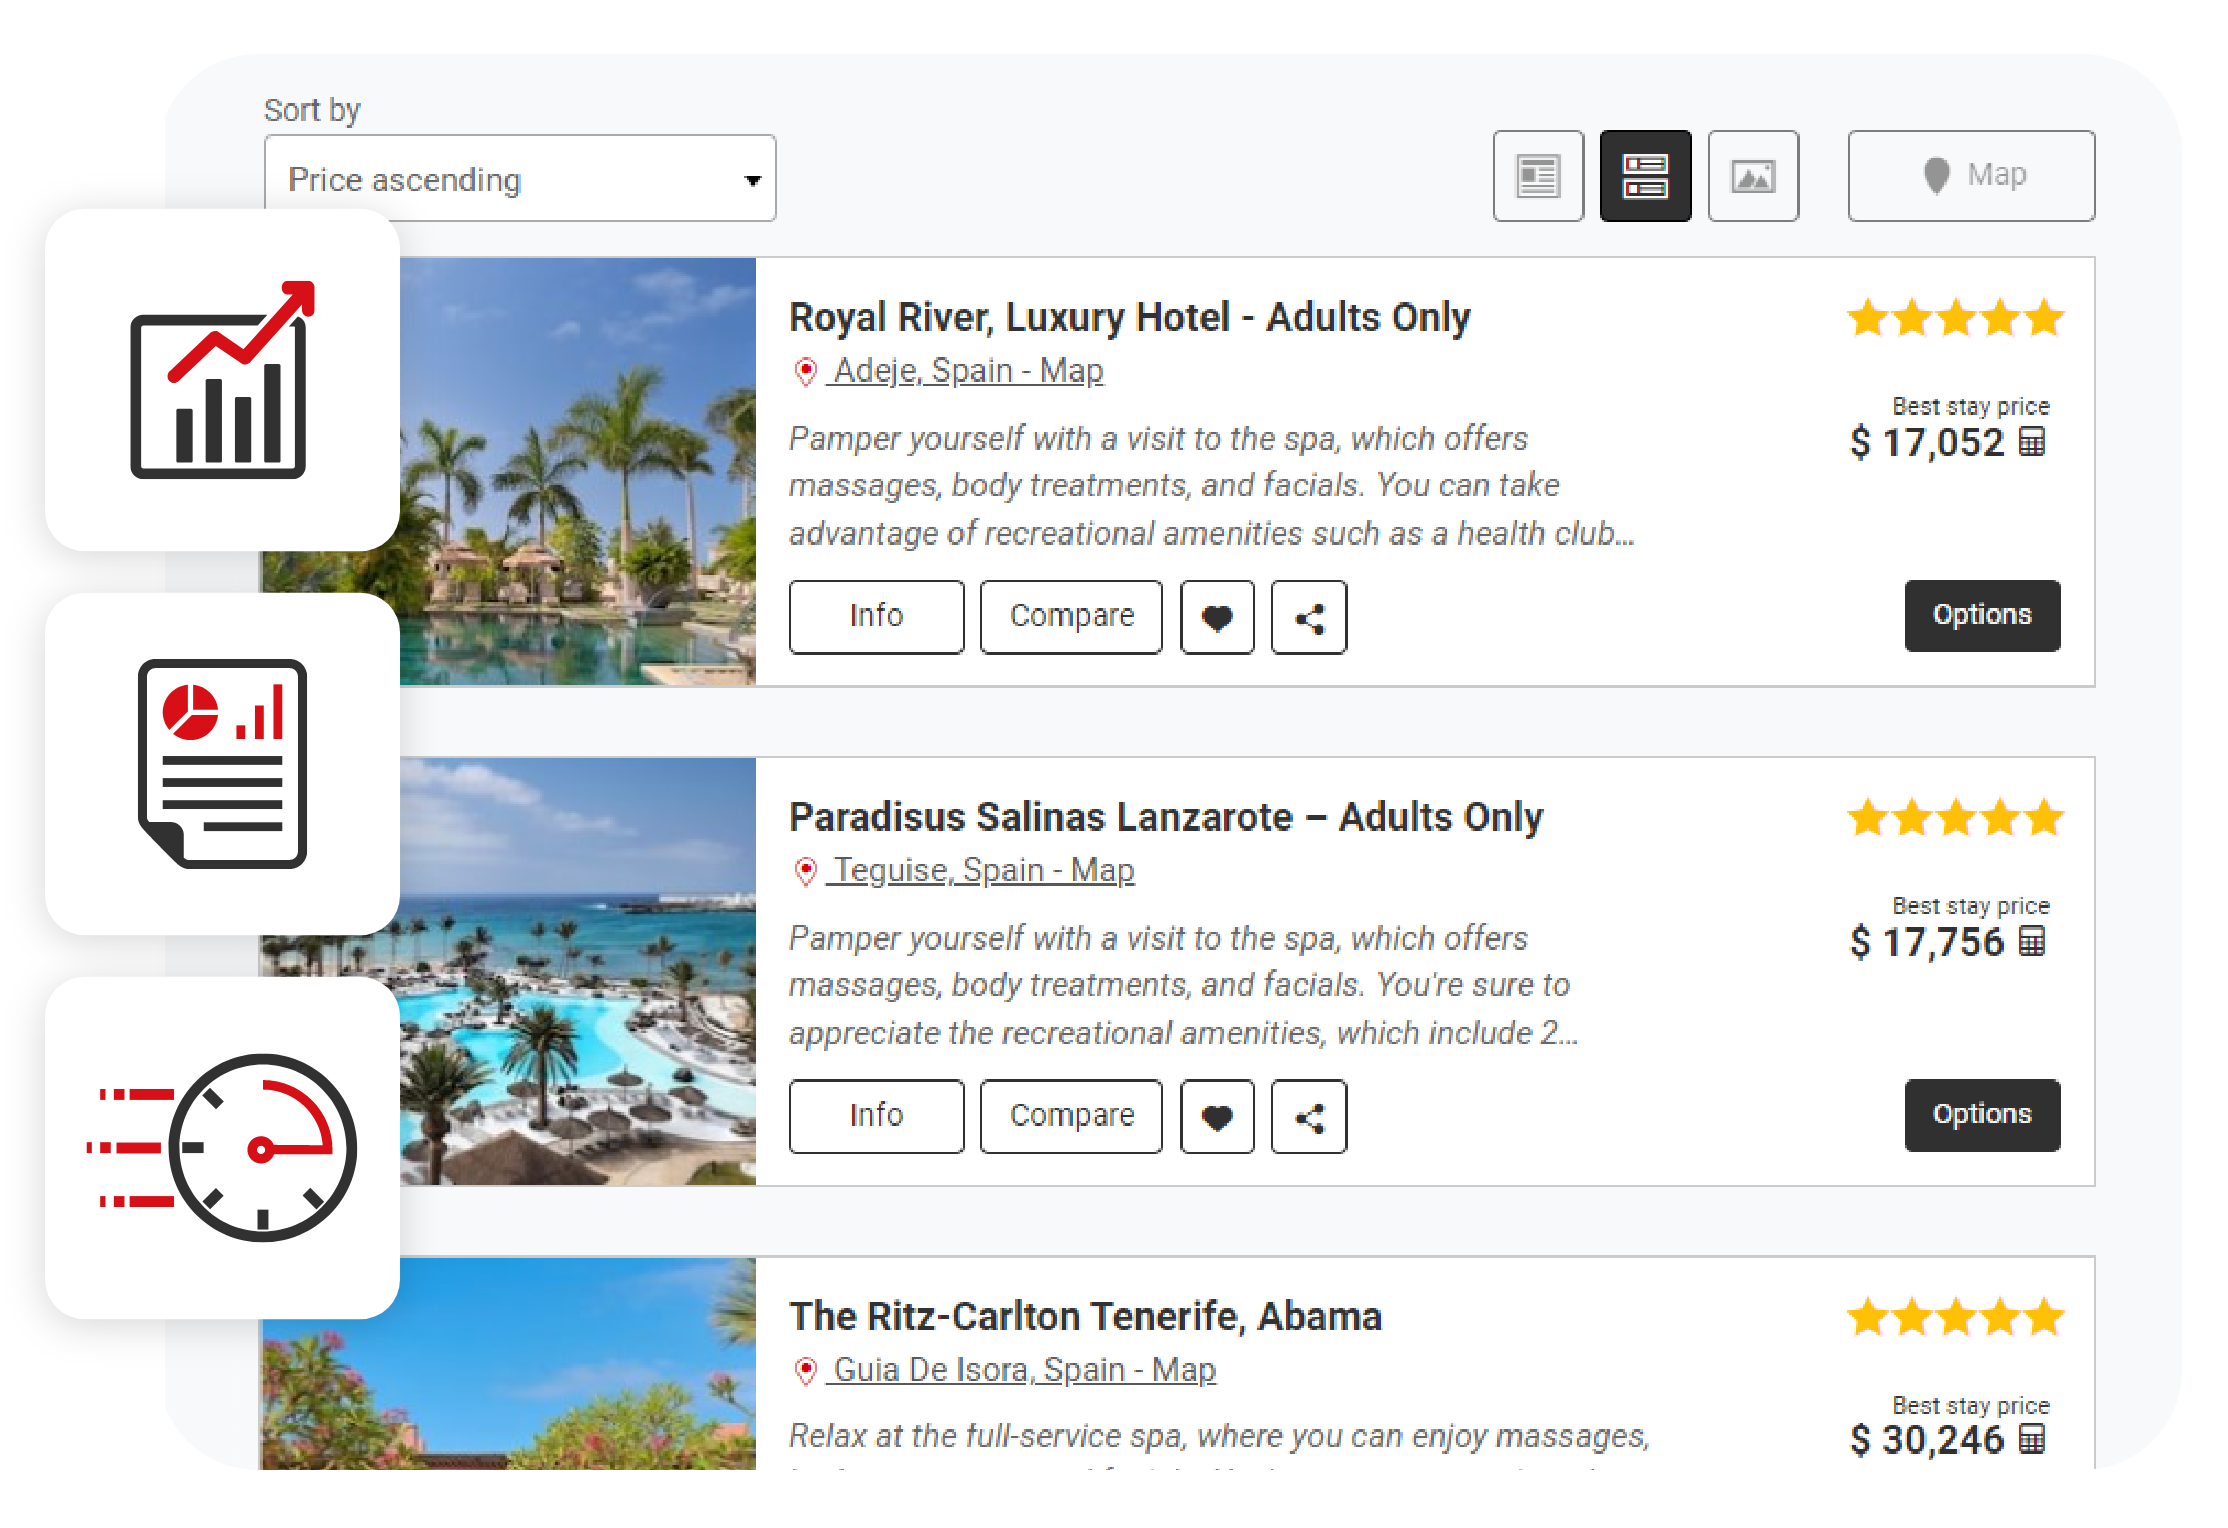Open price calculator for $17,052 stay
This screenshot has width=2228, height=1528.
(2032, 442)
